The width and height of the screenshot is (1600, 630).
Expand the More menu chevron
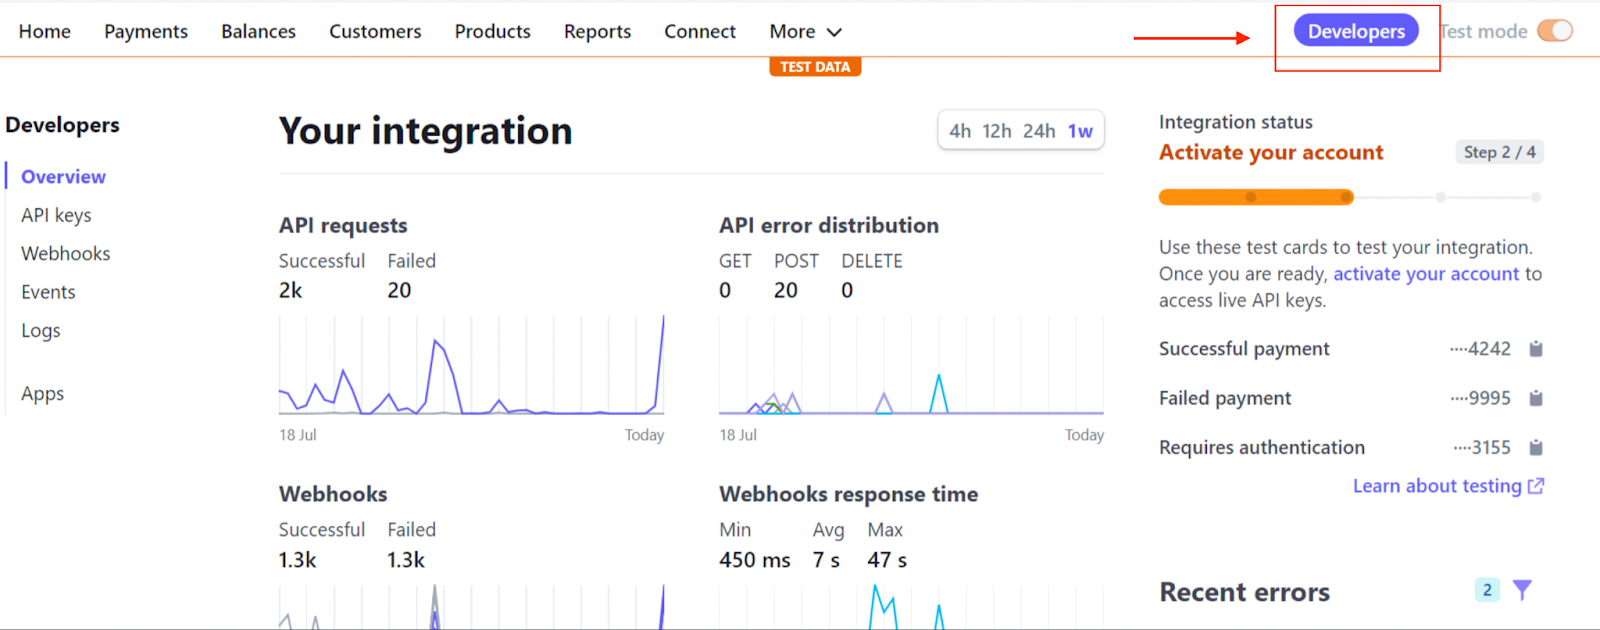834,32
